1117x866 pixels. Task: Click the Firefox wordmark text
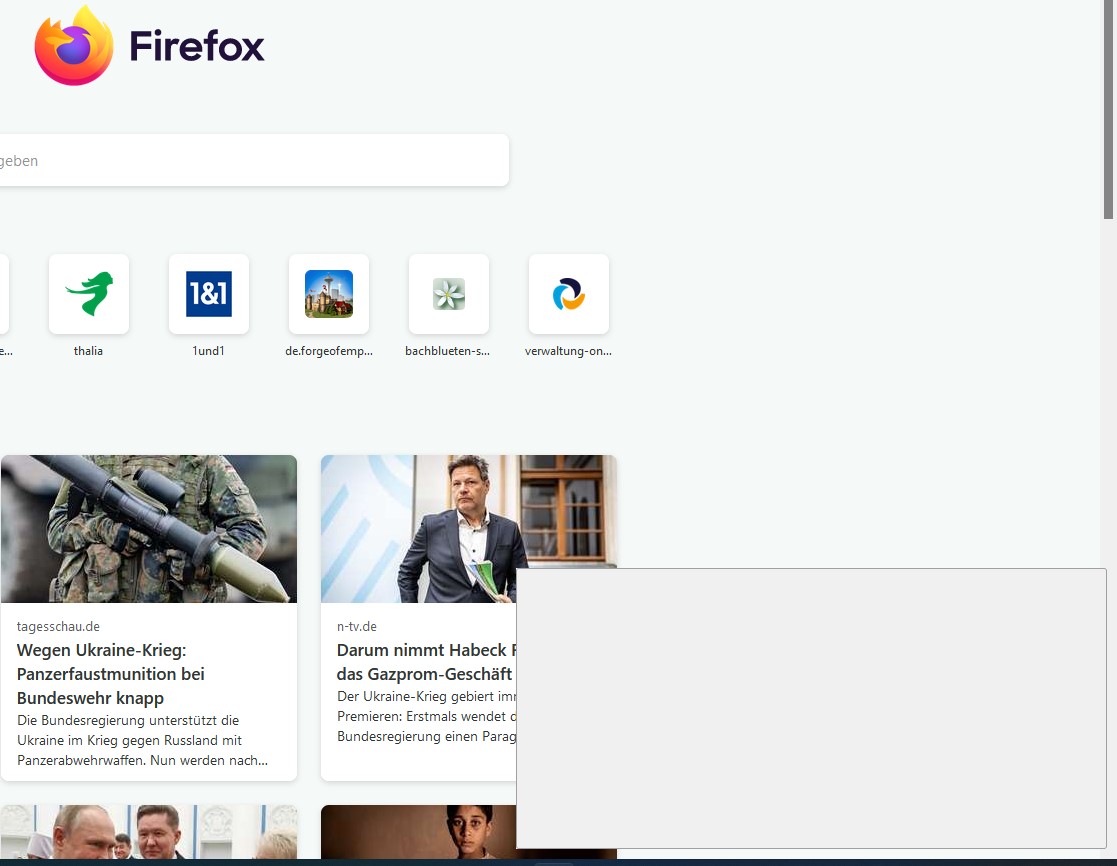tap(197, 46)
